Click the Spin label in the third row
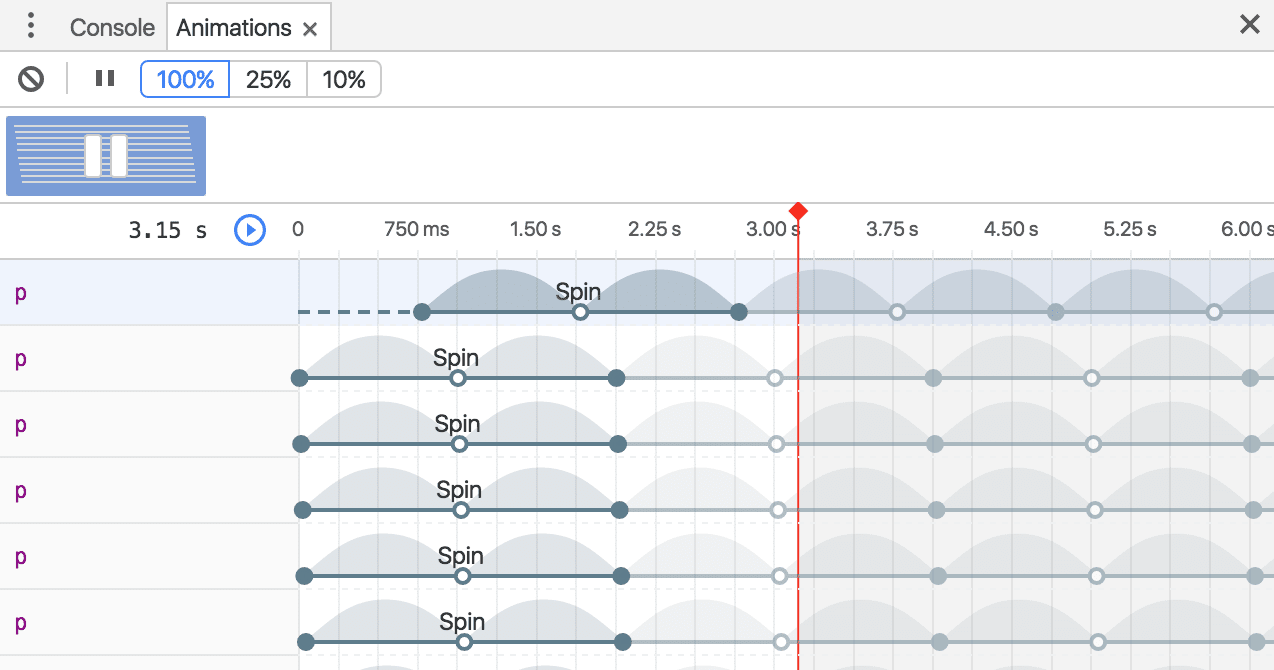 click(458, 424)
